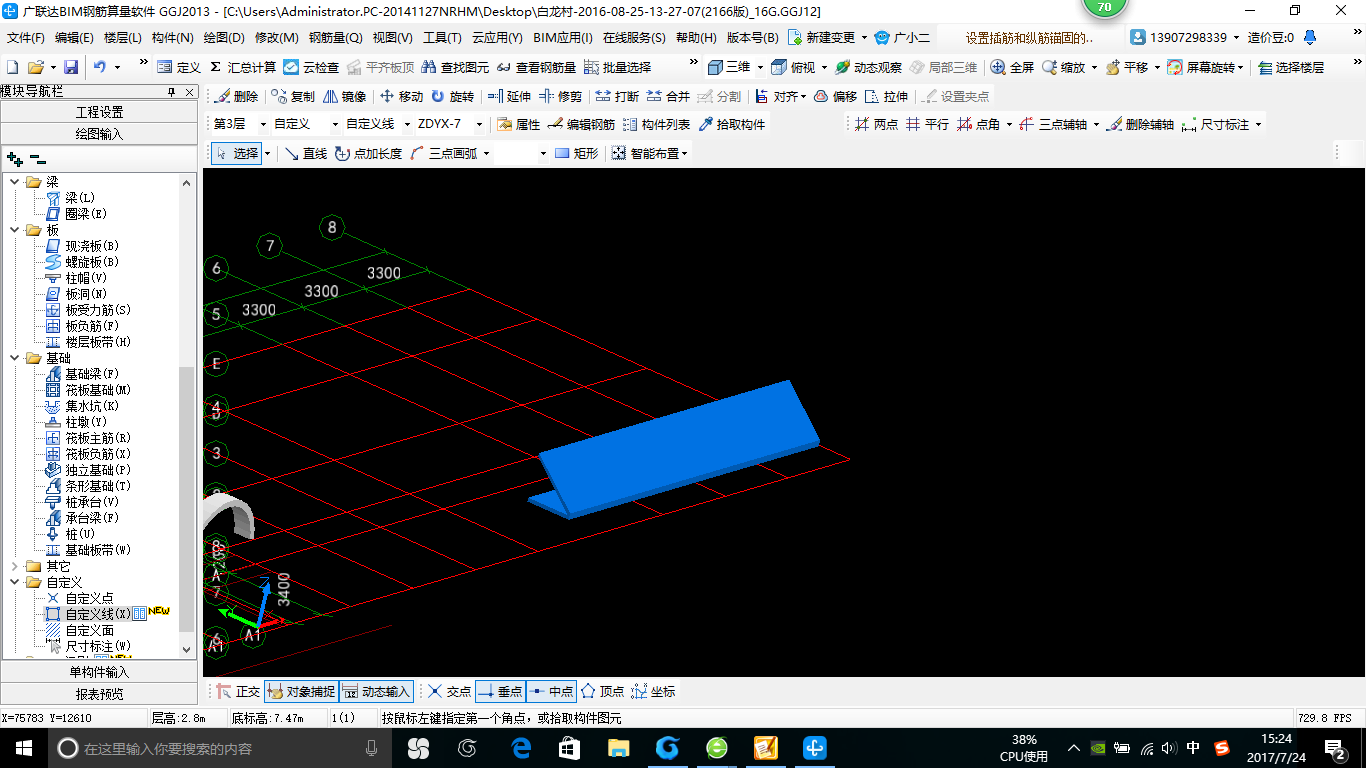Click 全屏 (full screen) view
Image resolution: width=1366 pixels, height=768 pixels.
[x=1012, y=67]
